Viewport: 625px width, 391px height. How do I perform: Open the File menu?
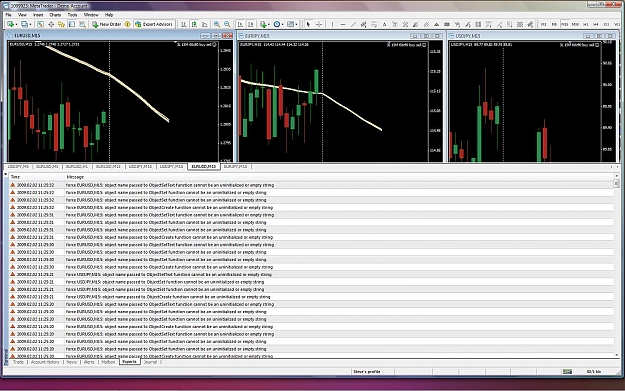(x=8, y=15)
